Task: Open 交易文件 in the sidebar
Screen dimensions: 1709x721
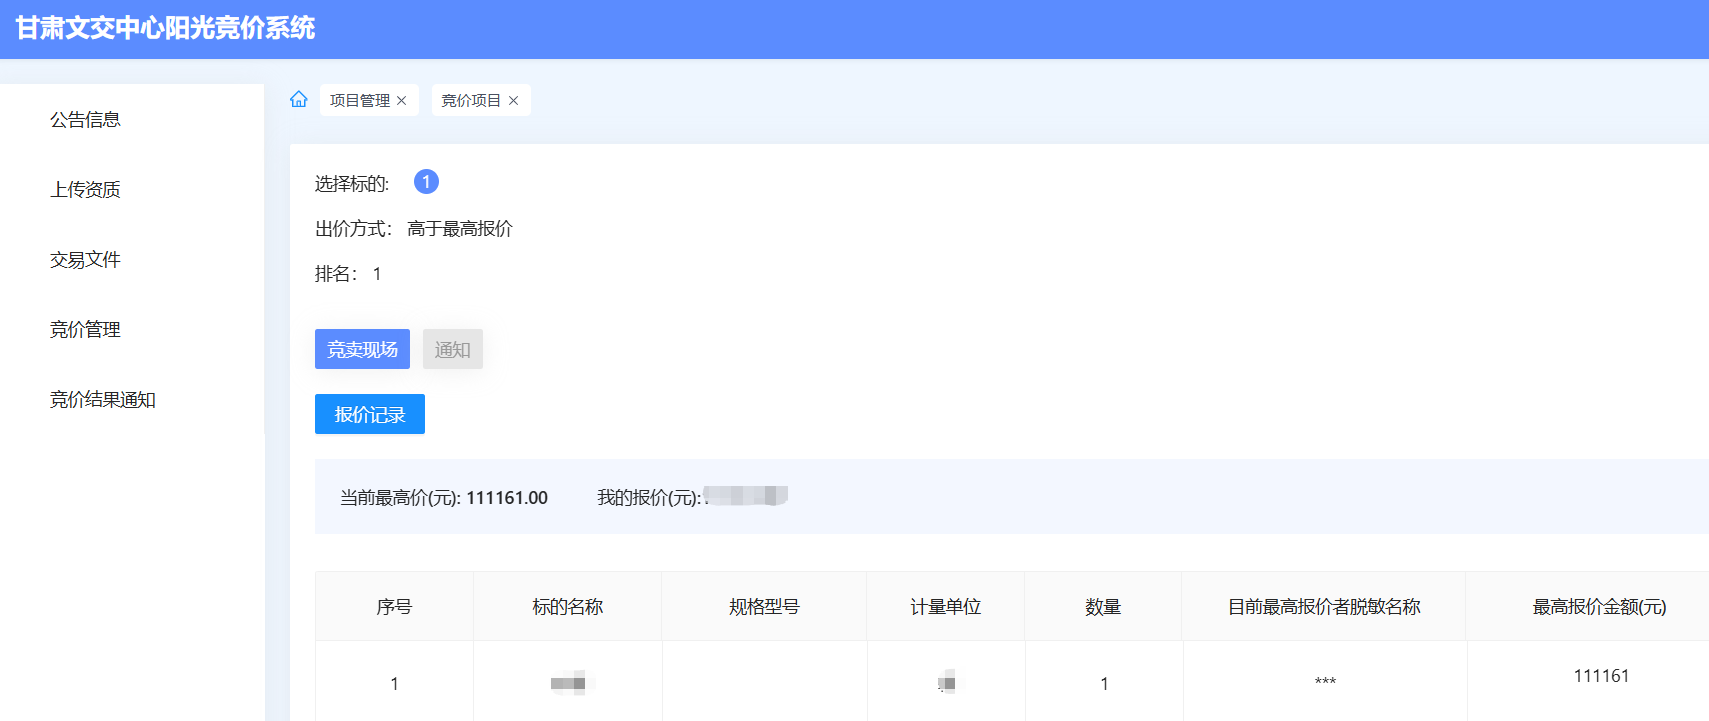Action: [85, 260]
